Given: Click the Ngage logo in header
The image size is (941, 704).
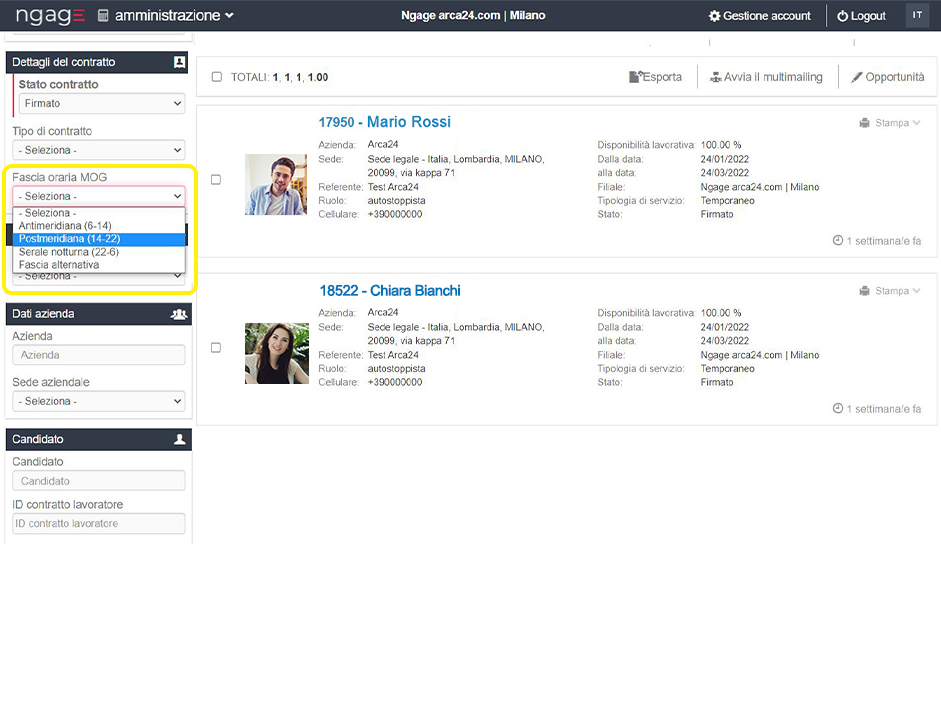Looking at the screenshot, I should (x=50, y=15).
